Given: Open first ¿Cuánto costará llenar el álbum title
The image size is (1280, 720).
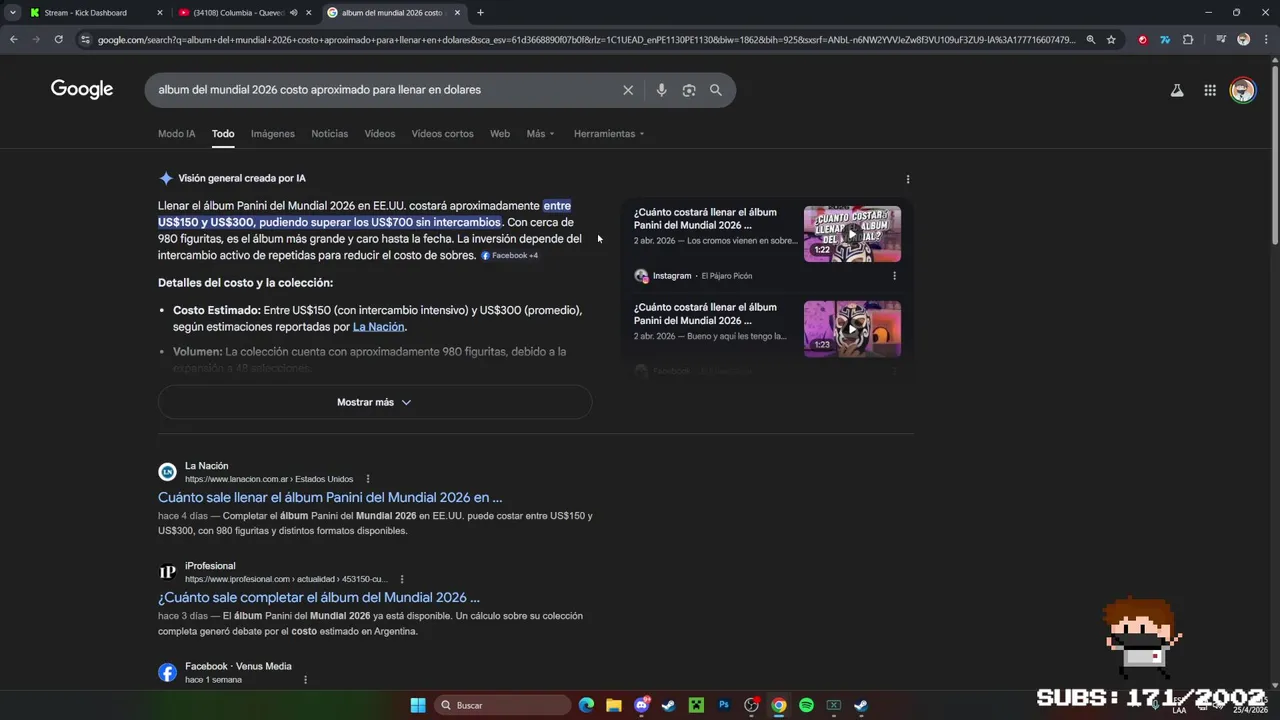Looking at the screenshot, I should click(705, 219).
